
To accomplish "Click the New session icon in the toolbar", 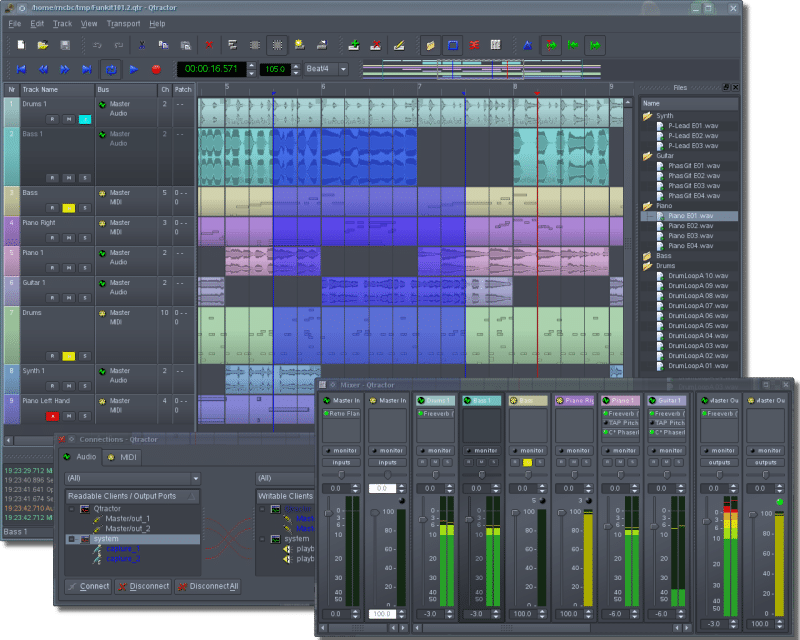I will 21,45.
